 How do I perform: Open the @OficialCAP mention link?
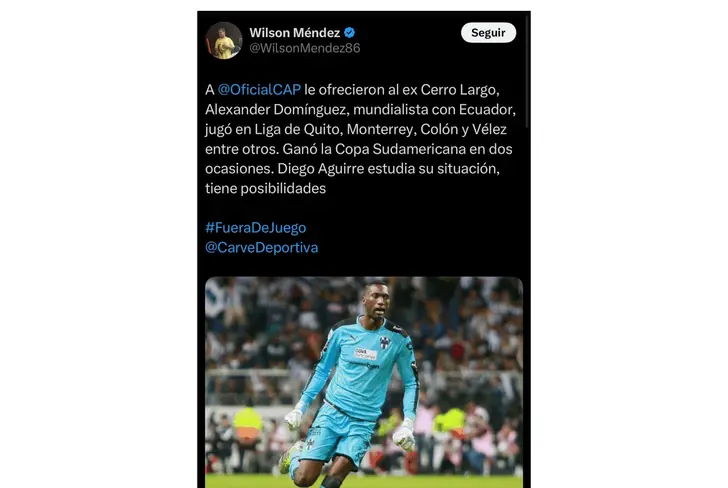click(259, 90)
